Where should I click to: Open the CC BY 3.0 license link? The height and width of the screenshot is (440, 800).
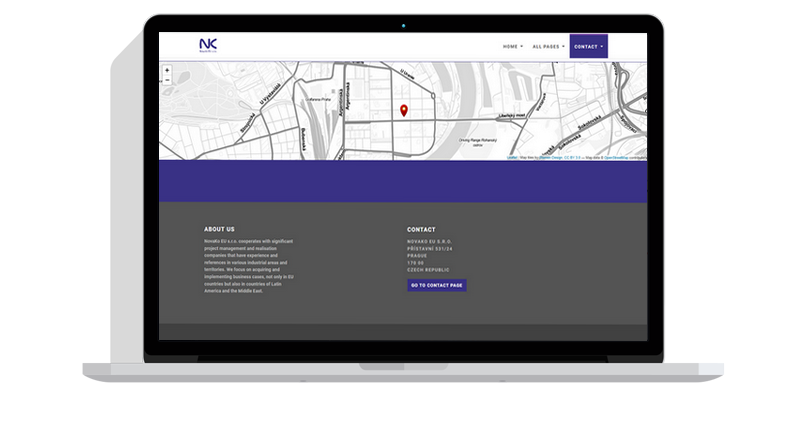[x=573, y=157]
